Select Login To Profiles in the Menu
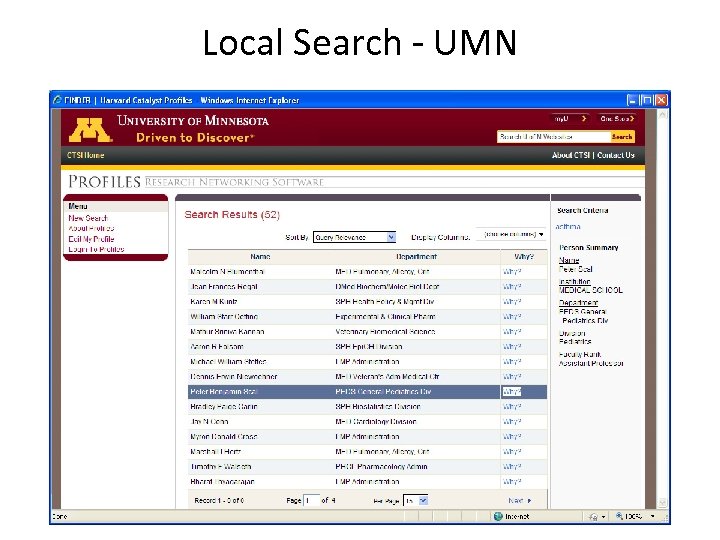Image resolution: width=720 pixels, height=540 pixels. click(96, 249)
